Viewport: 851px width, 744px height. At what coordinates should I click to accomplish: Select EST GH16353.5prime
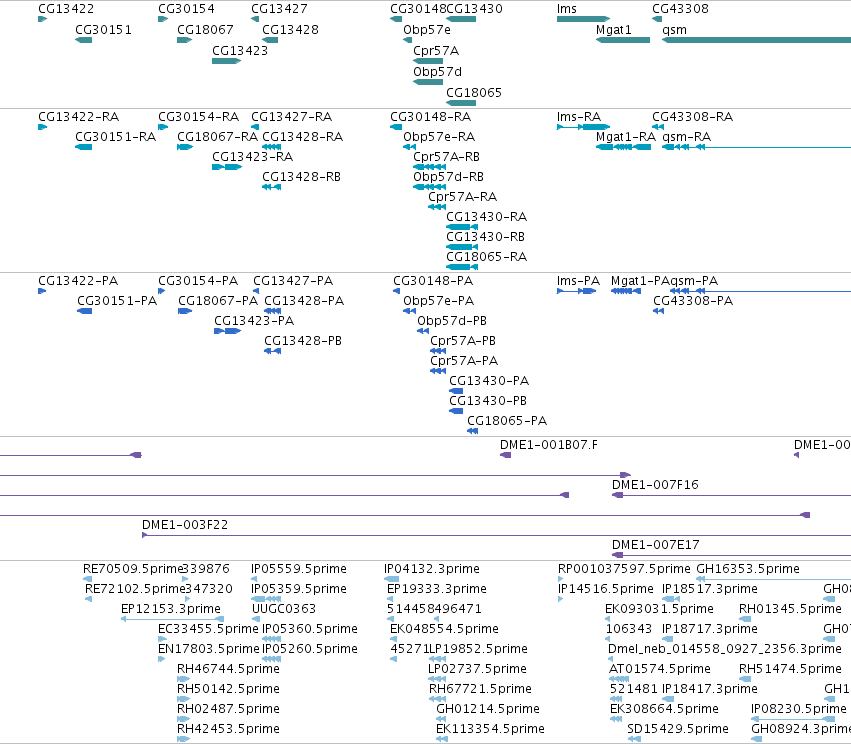[773, 580]
